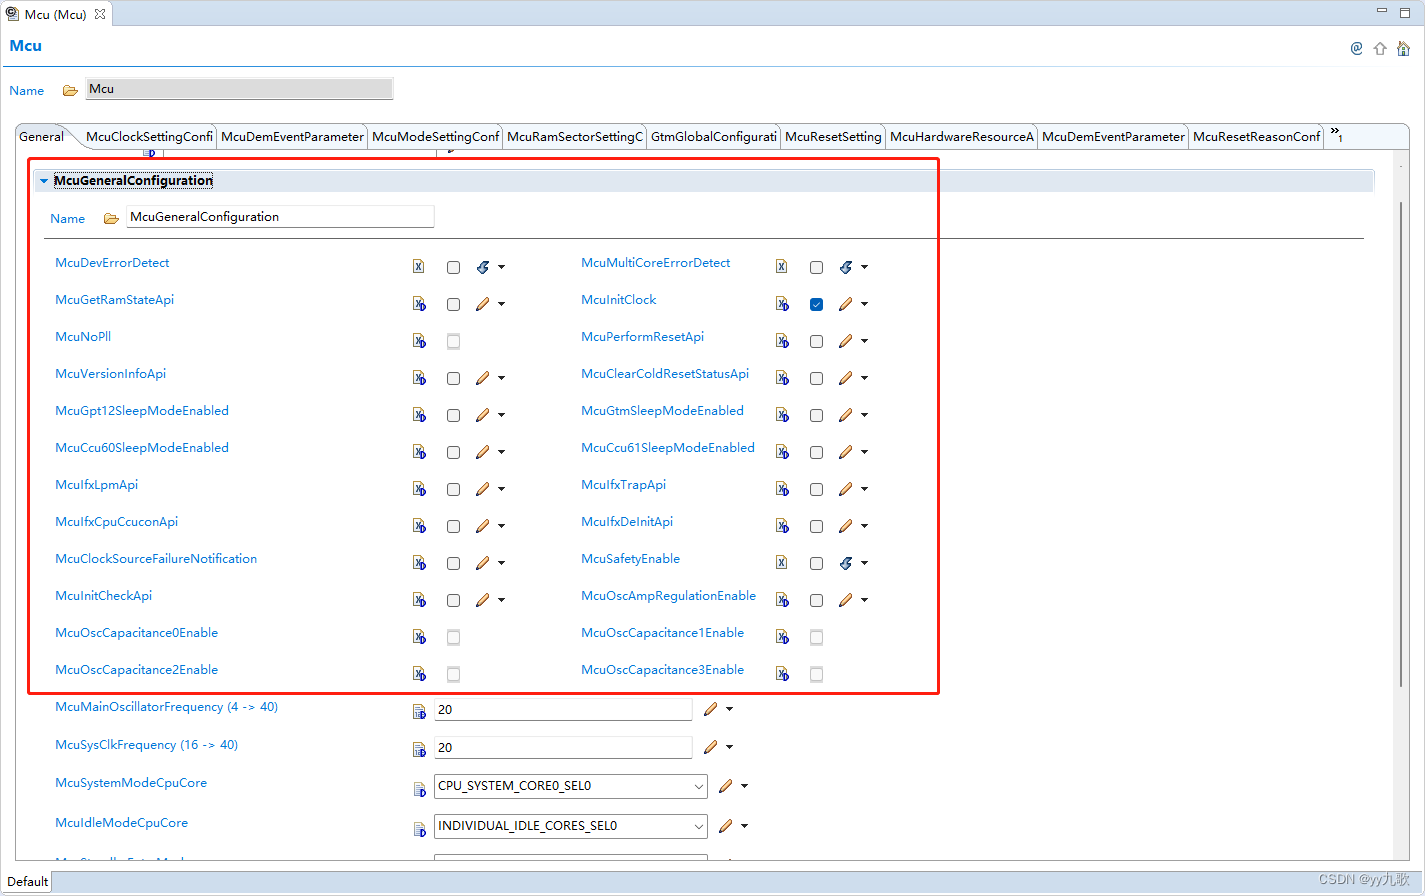Viewport: 1425px width, 896px height.
Task: Enable the McuDevErrorDetect checkbox
Action: click(x=453, y=268)
